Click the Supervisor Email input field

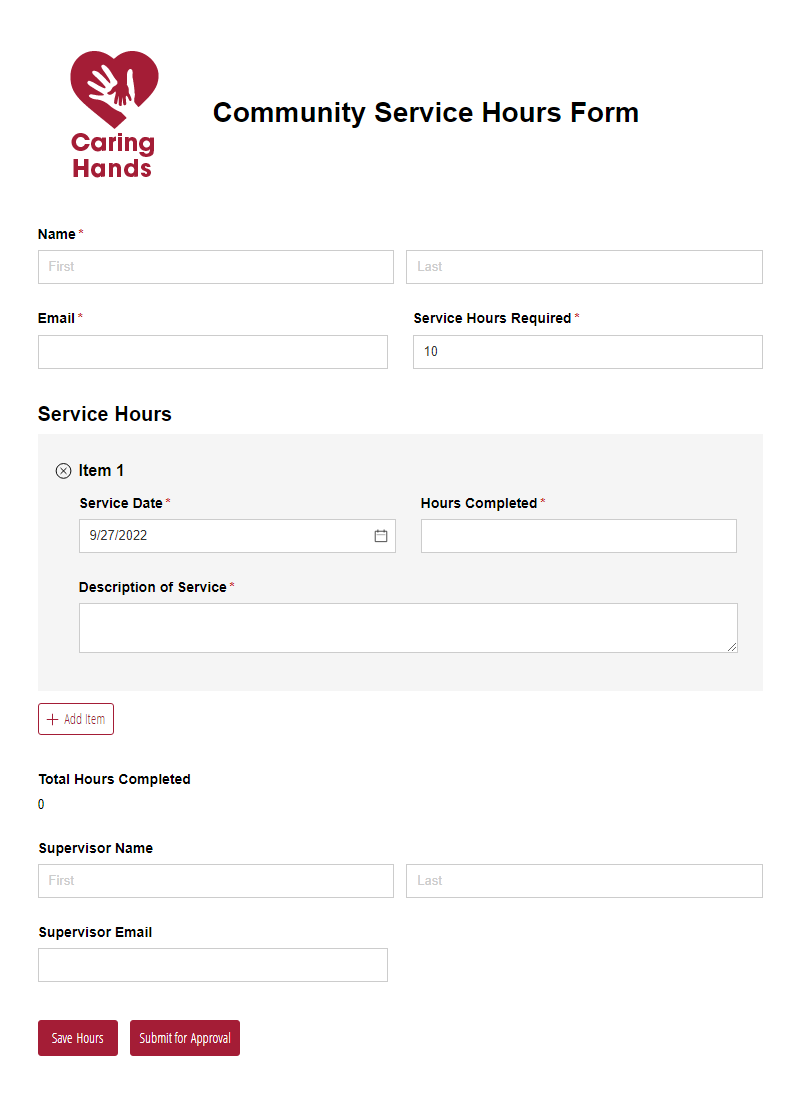click(212, 964)
